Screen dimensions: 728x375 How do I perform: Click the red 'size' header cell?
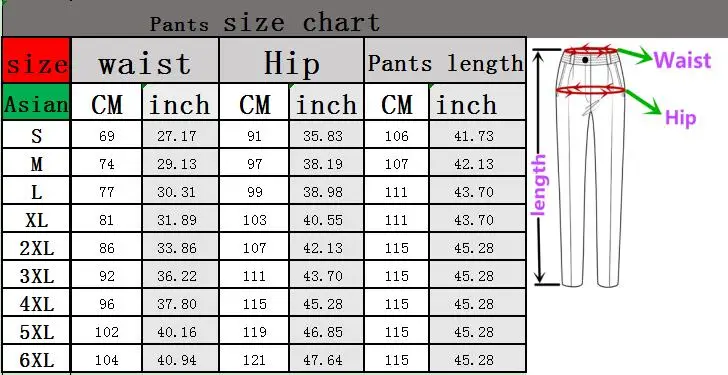click(x=36, y=61)
